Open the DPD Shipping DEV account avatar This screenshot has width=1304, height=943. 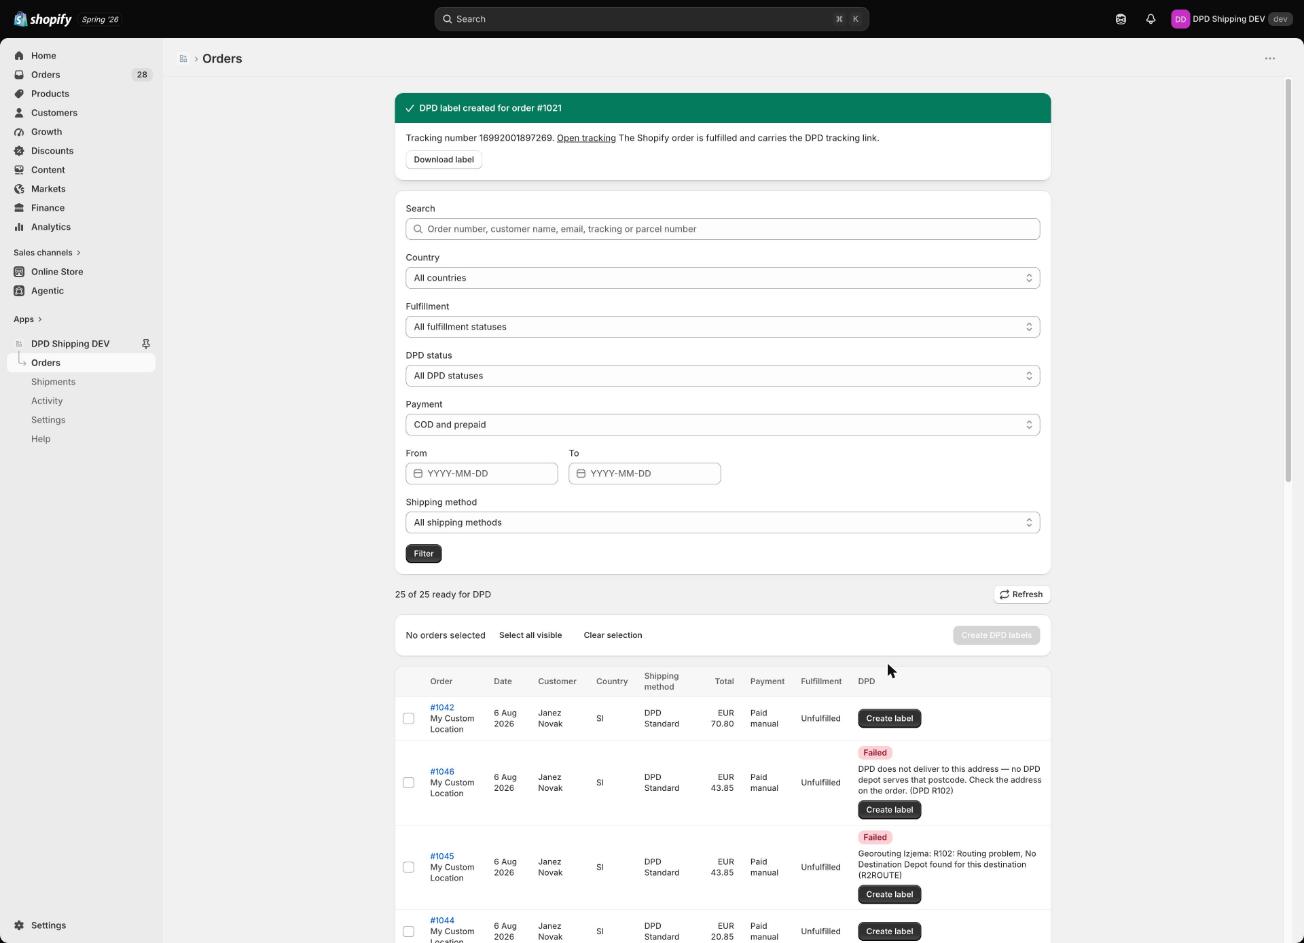pos(1180,19)
